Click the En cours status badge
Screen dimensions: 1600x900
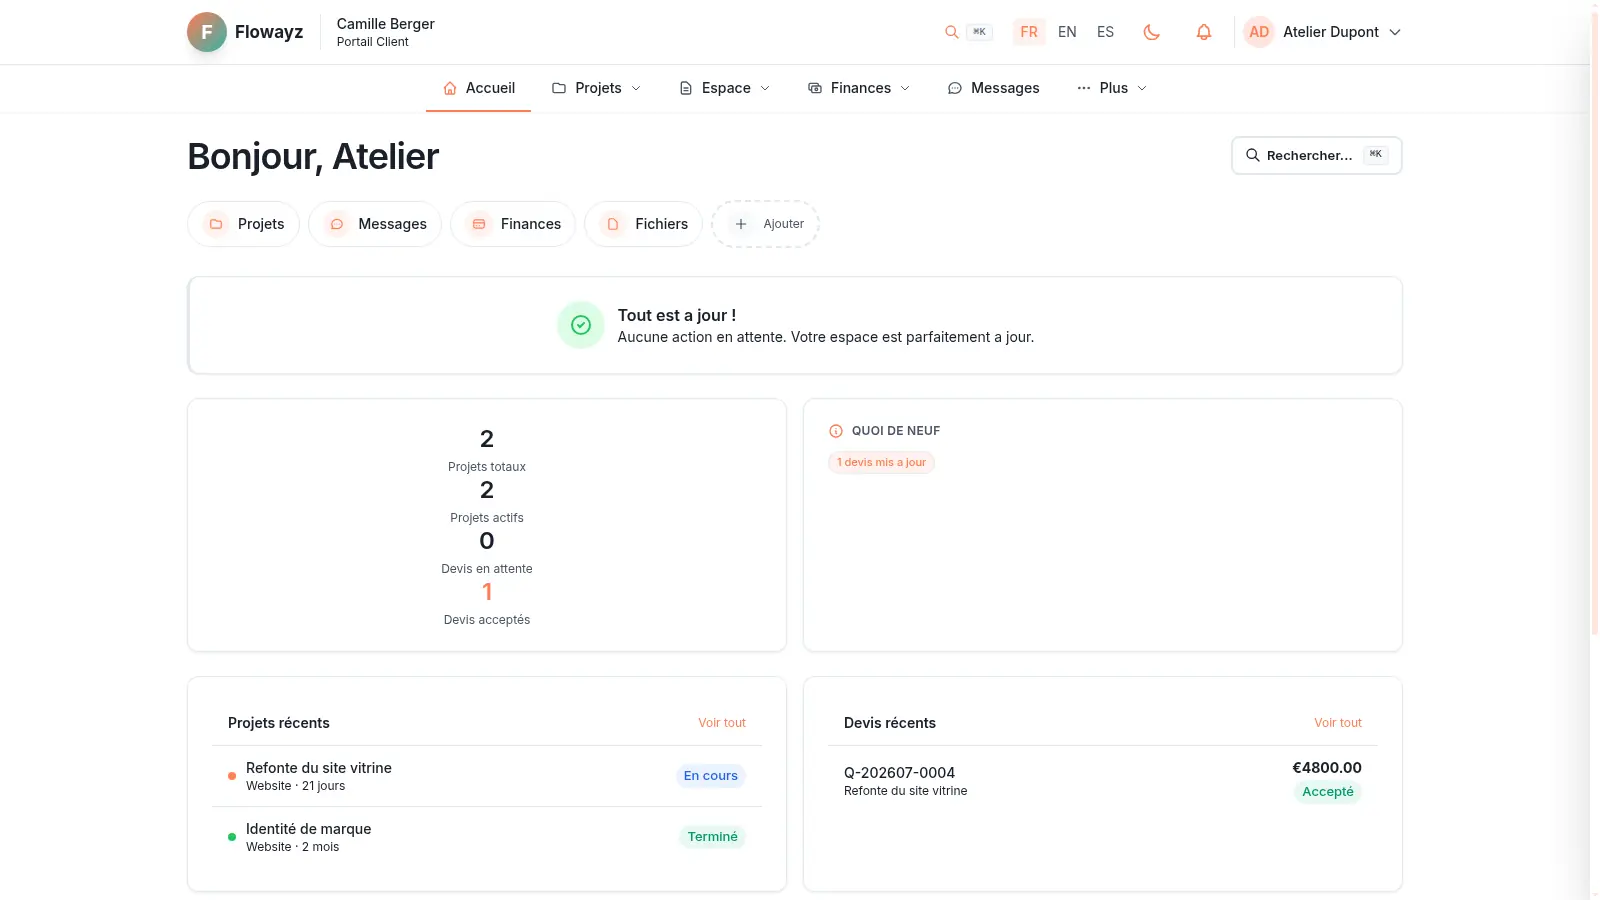click(x=711, y=776)
